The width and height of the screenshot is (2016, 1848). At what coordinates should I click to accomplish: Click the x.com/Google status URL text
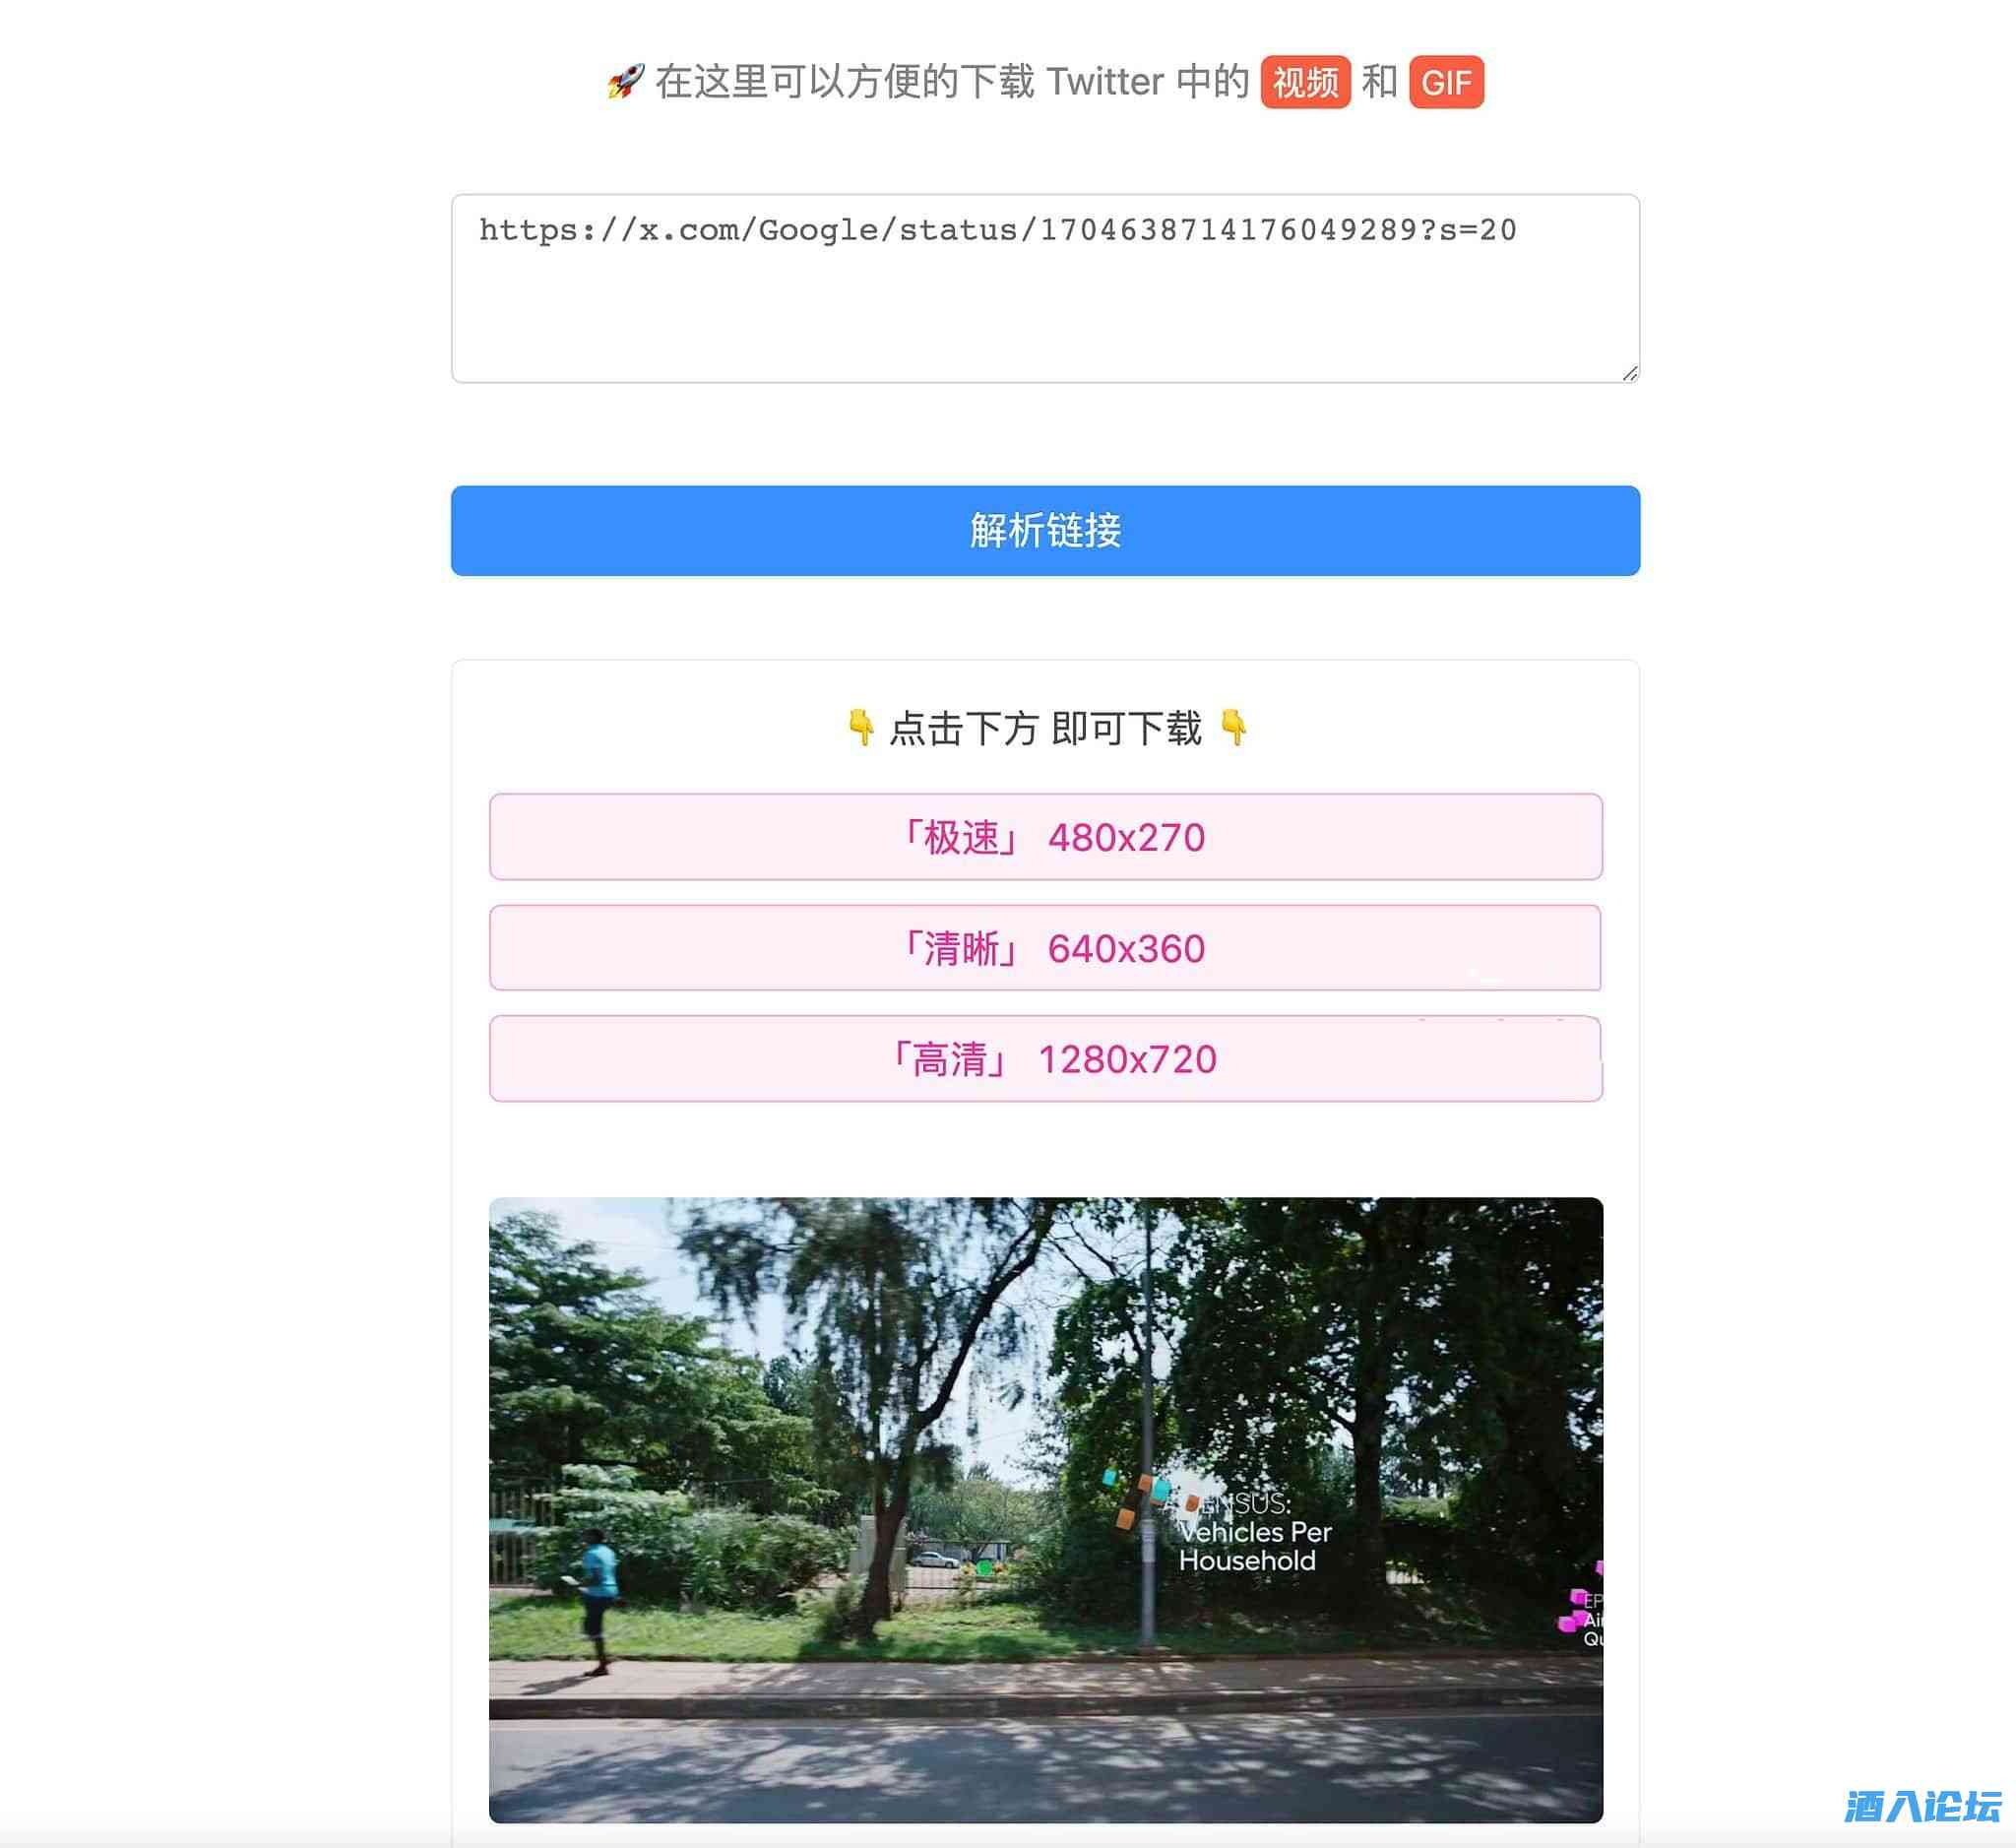click(997, 230)
